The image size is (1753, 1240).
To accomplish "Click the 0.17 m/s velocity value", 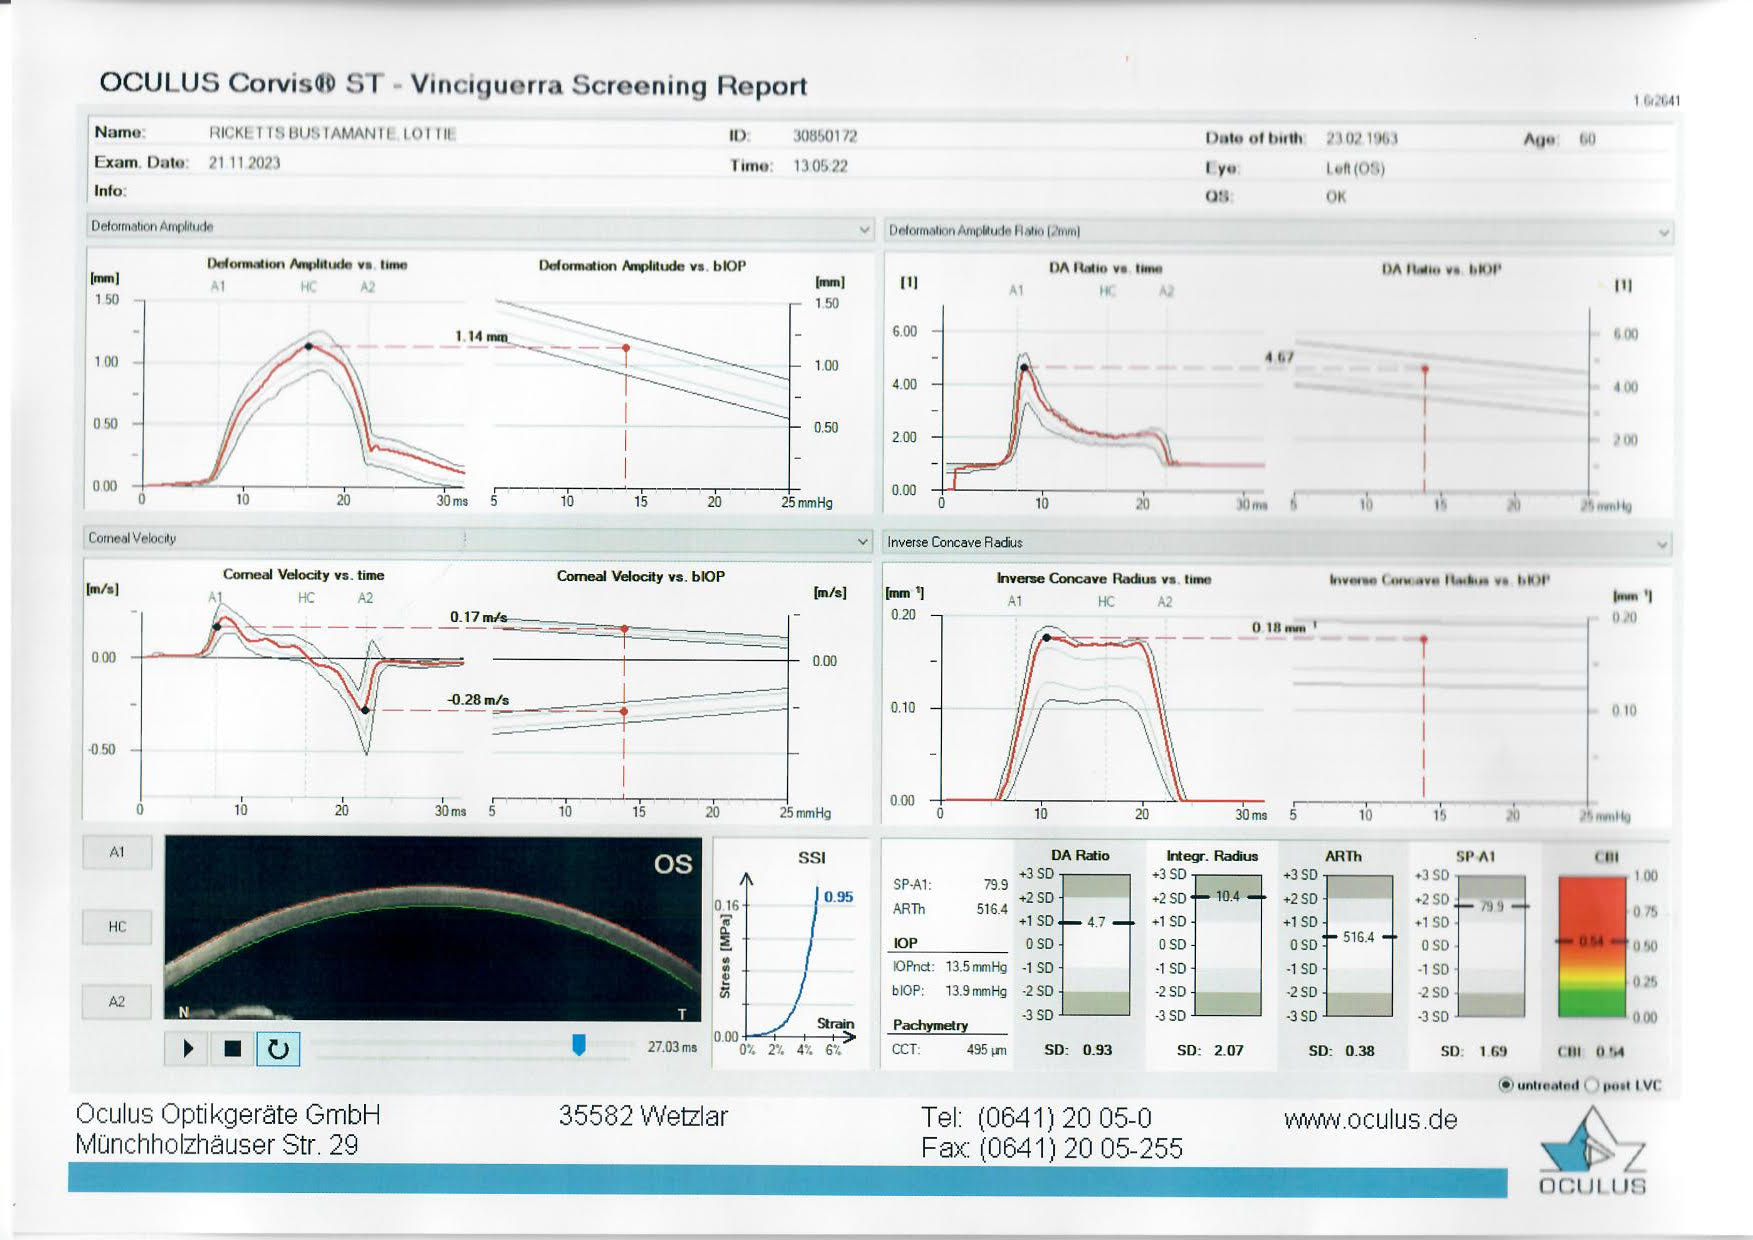I will pyautogui.click(x=478, y=617).
